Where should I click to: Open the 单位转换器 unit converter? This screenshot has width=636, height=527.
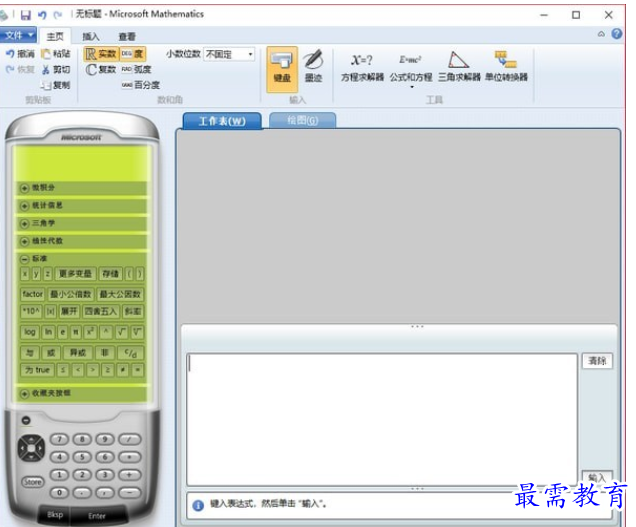coord(506,67)
